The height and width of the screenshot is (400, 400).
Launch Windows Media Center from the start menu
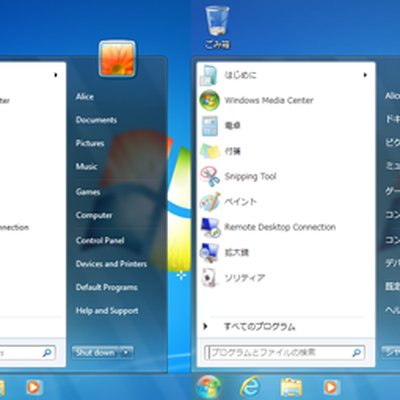click(x=286, y=100)
